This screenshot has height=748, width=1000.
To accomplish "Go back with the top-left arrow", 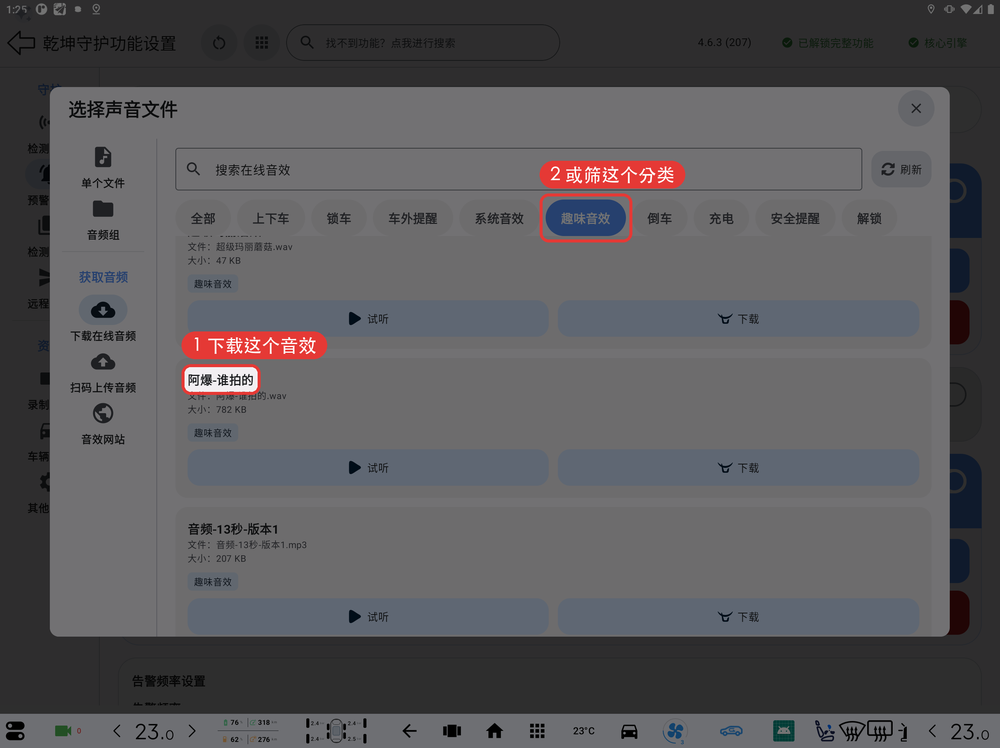I will 21,43.
